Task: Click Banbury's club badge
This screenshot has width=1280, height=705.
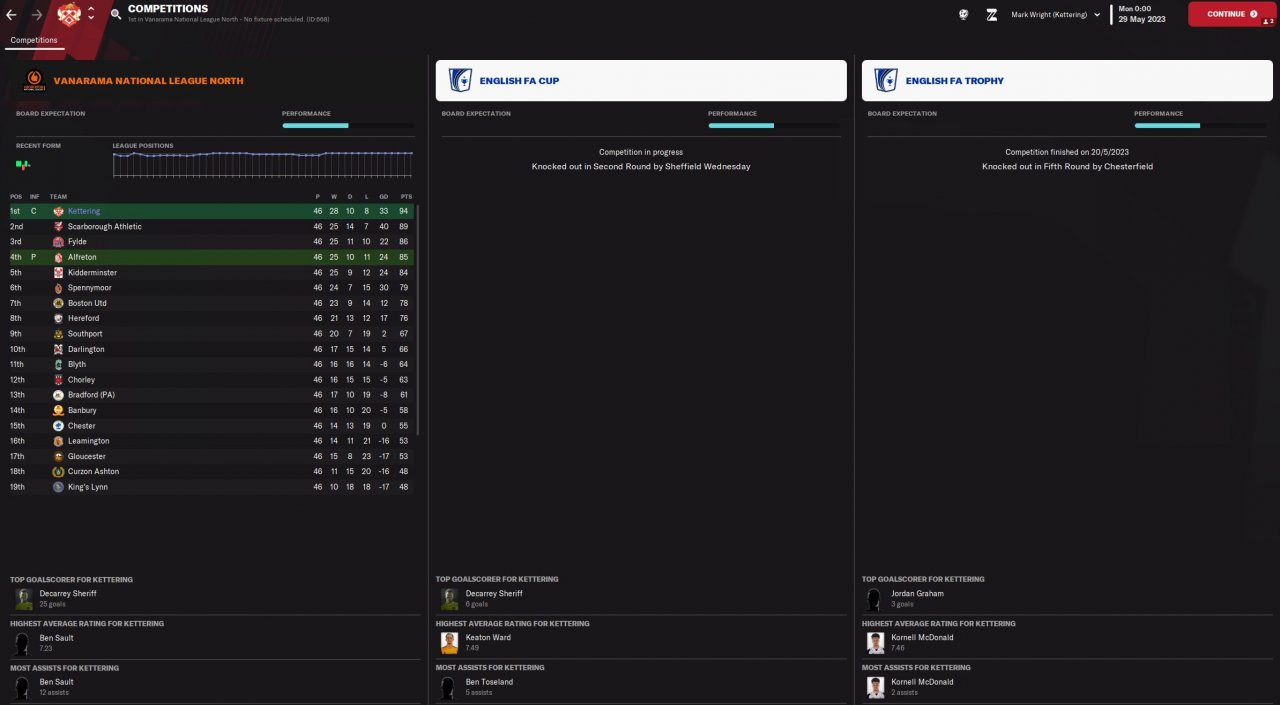Action: click(x=58, y=410)
